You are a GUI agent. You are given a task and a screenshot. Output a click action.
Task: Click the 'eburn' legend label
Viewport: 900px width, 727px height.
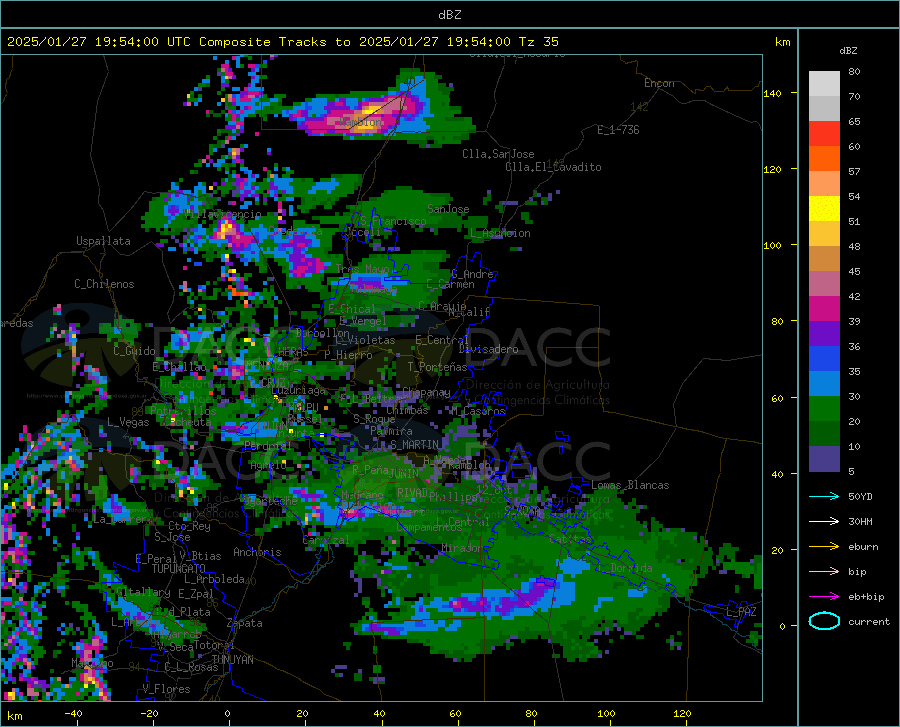point(863,547)
